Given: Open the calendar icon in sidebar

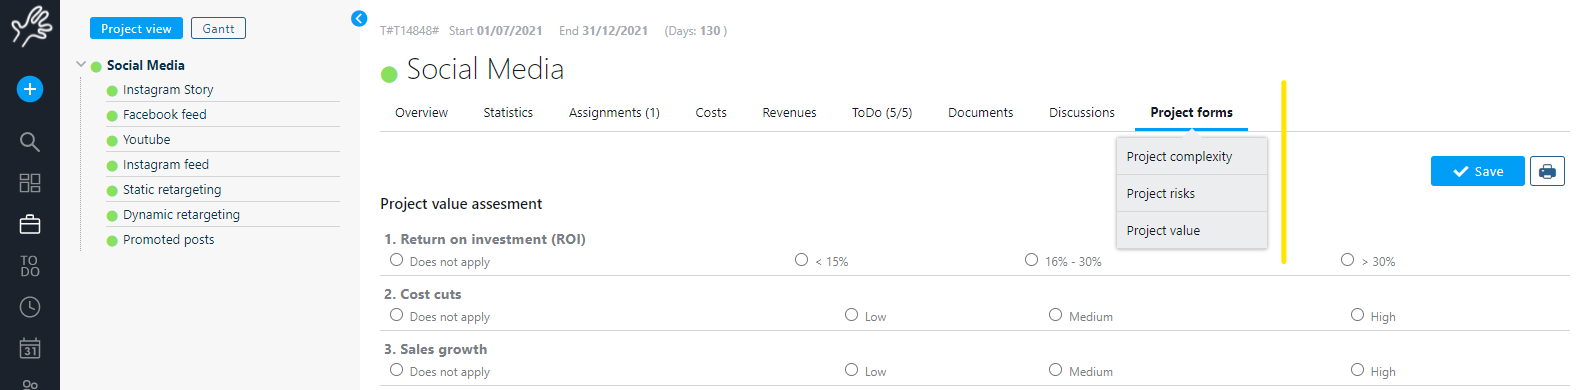Looking at the screenshot, I should 30,348.
